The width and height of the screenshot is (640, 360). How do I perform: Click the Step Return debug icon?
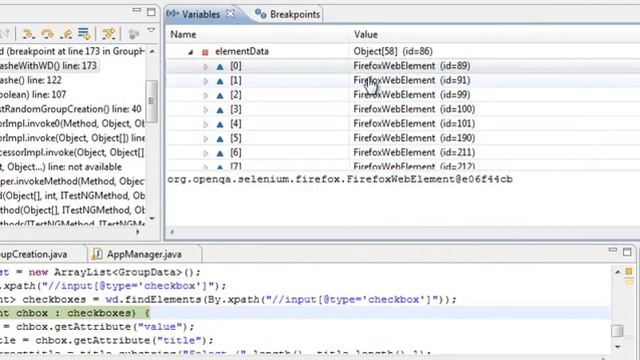coord(66,34)
